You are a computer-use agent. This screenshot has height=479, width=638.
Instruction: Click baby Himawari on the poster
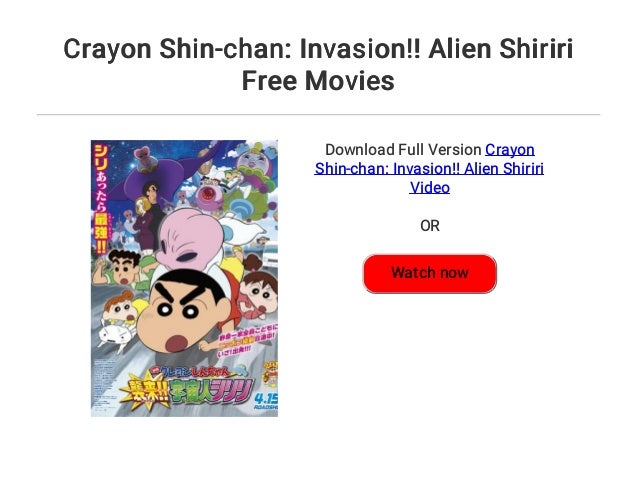click(120, 310)
